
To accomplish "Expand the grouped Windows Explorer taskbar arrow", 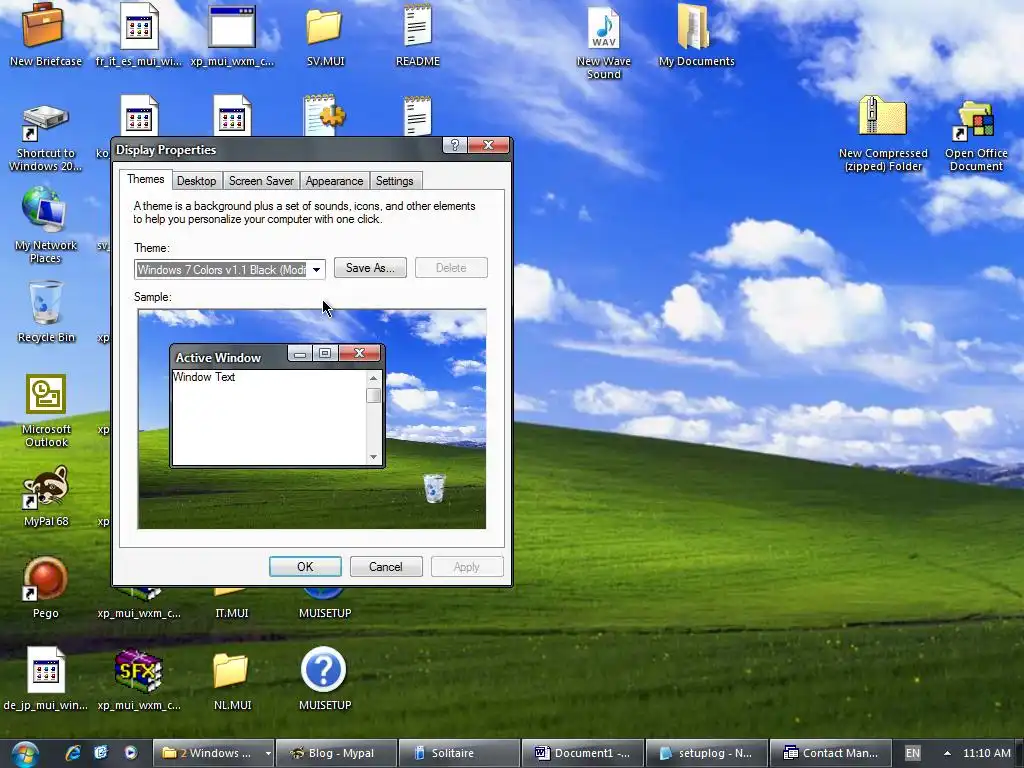I will coord(268,753).
